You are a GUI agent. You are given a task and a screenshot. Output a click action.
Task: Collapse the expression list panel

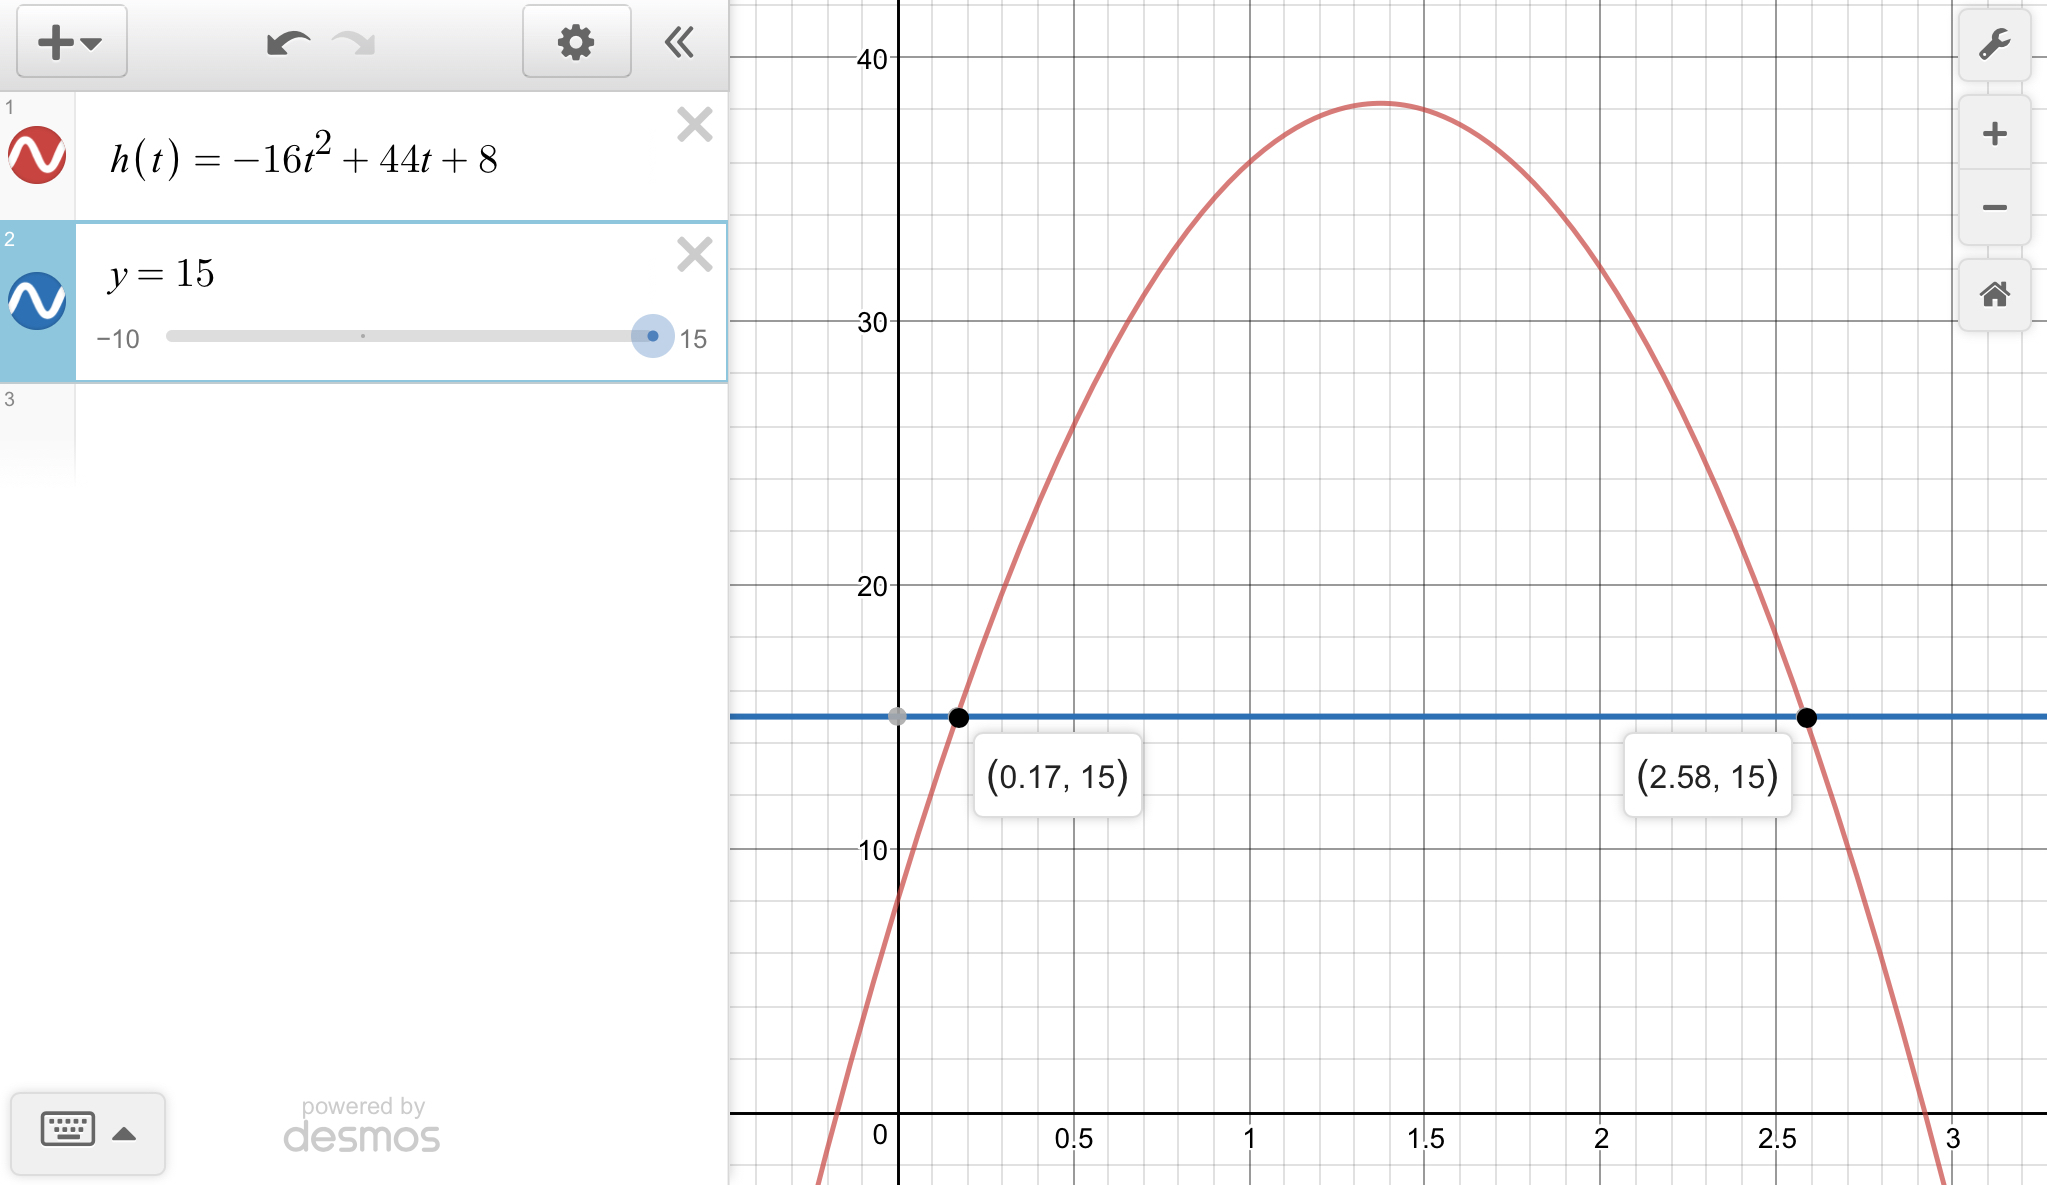pyautogui.click(x=679, y=42)
